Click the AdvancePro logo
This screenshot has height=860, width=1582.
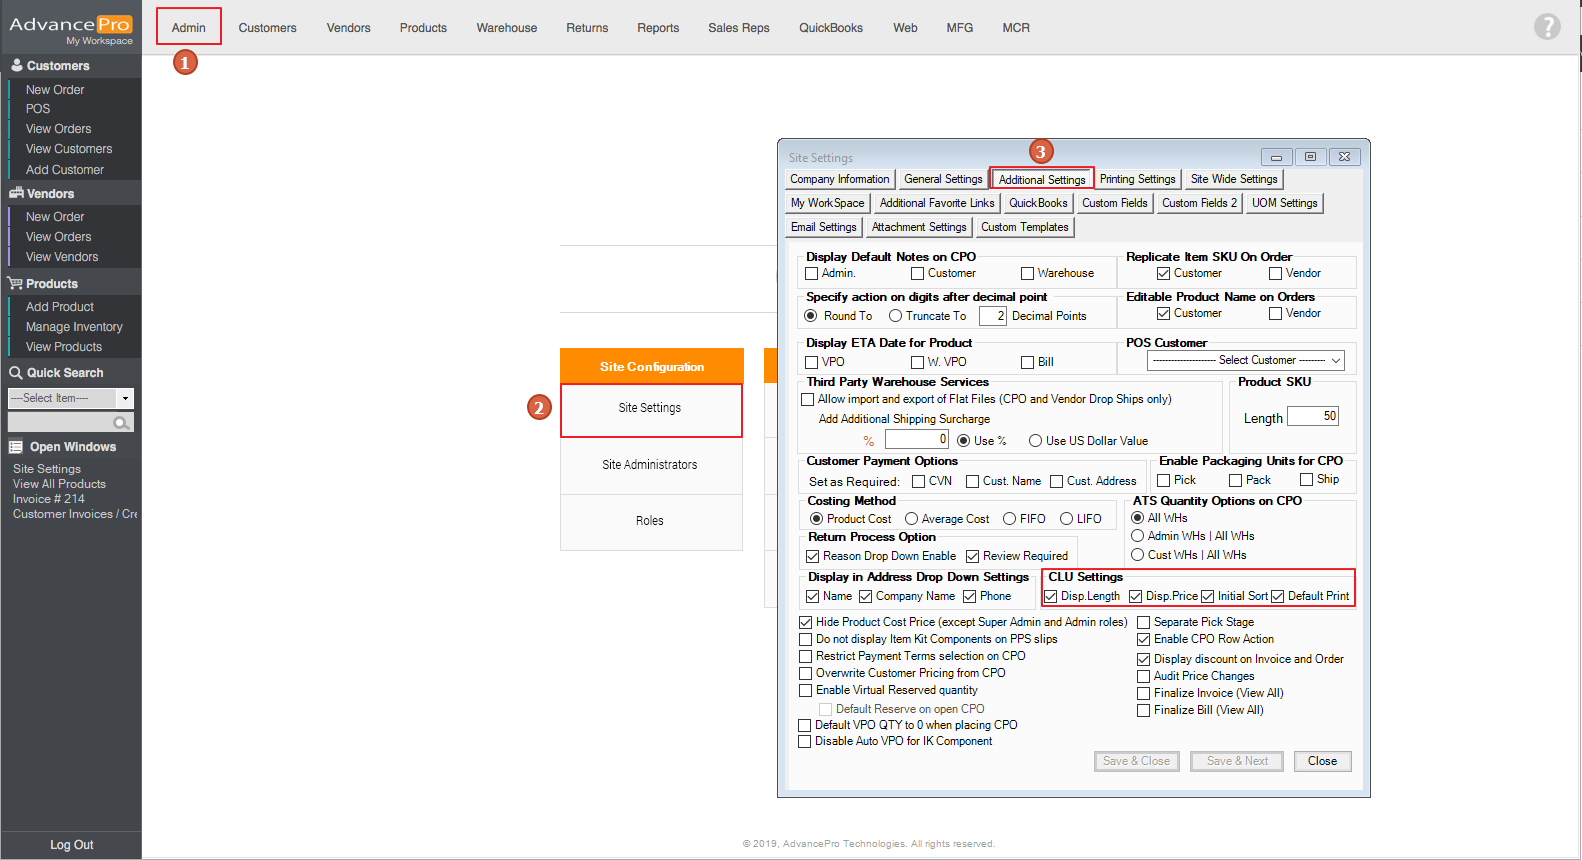pyautogui.click(x=70, y=27)
